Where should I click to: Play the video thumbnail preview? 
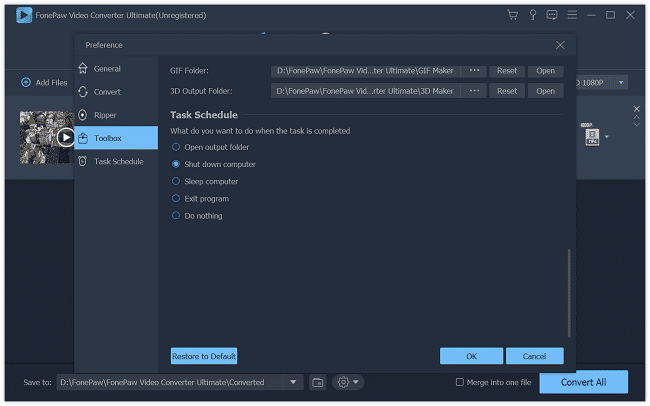click(x=65, y=137)
